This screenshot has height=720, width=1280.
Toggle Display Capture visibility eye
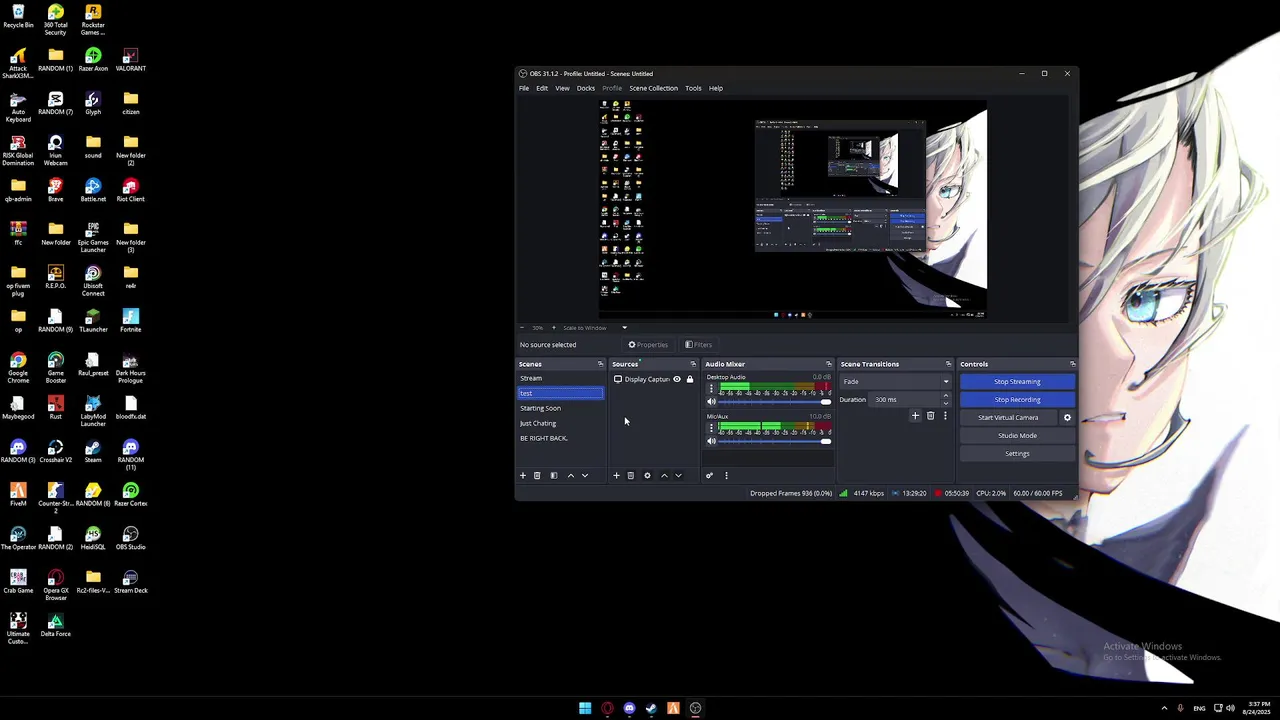click(x=677, y=380)
